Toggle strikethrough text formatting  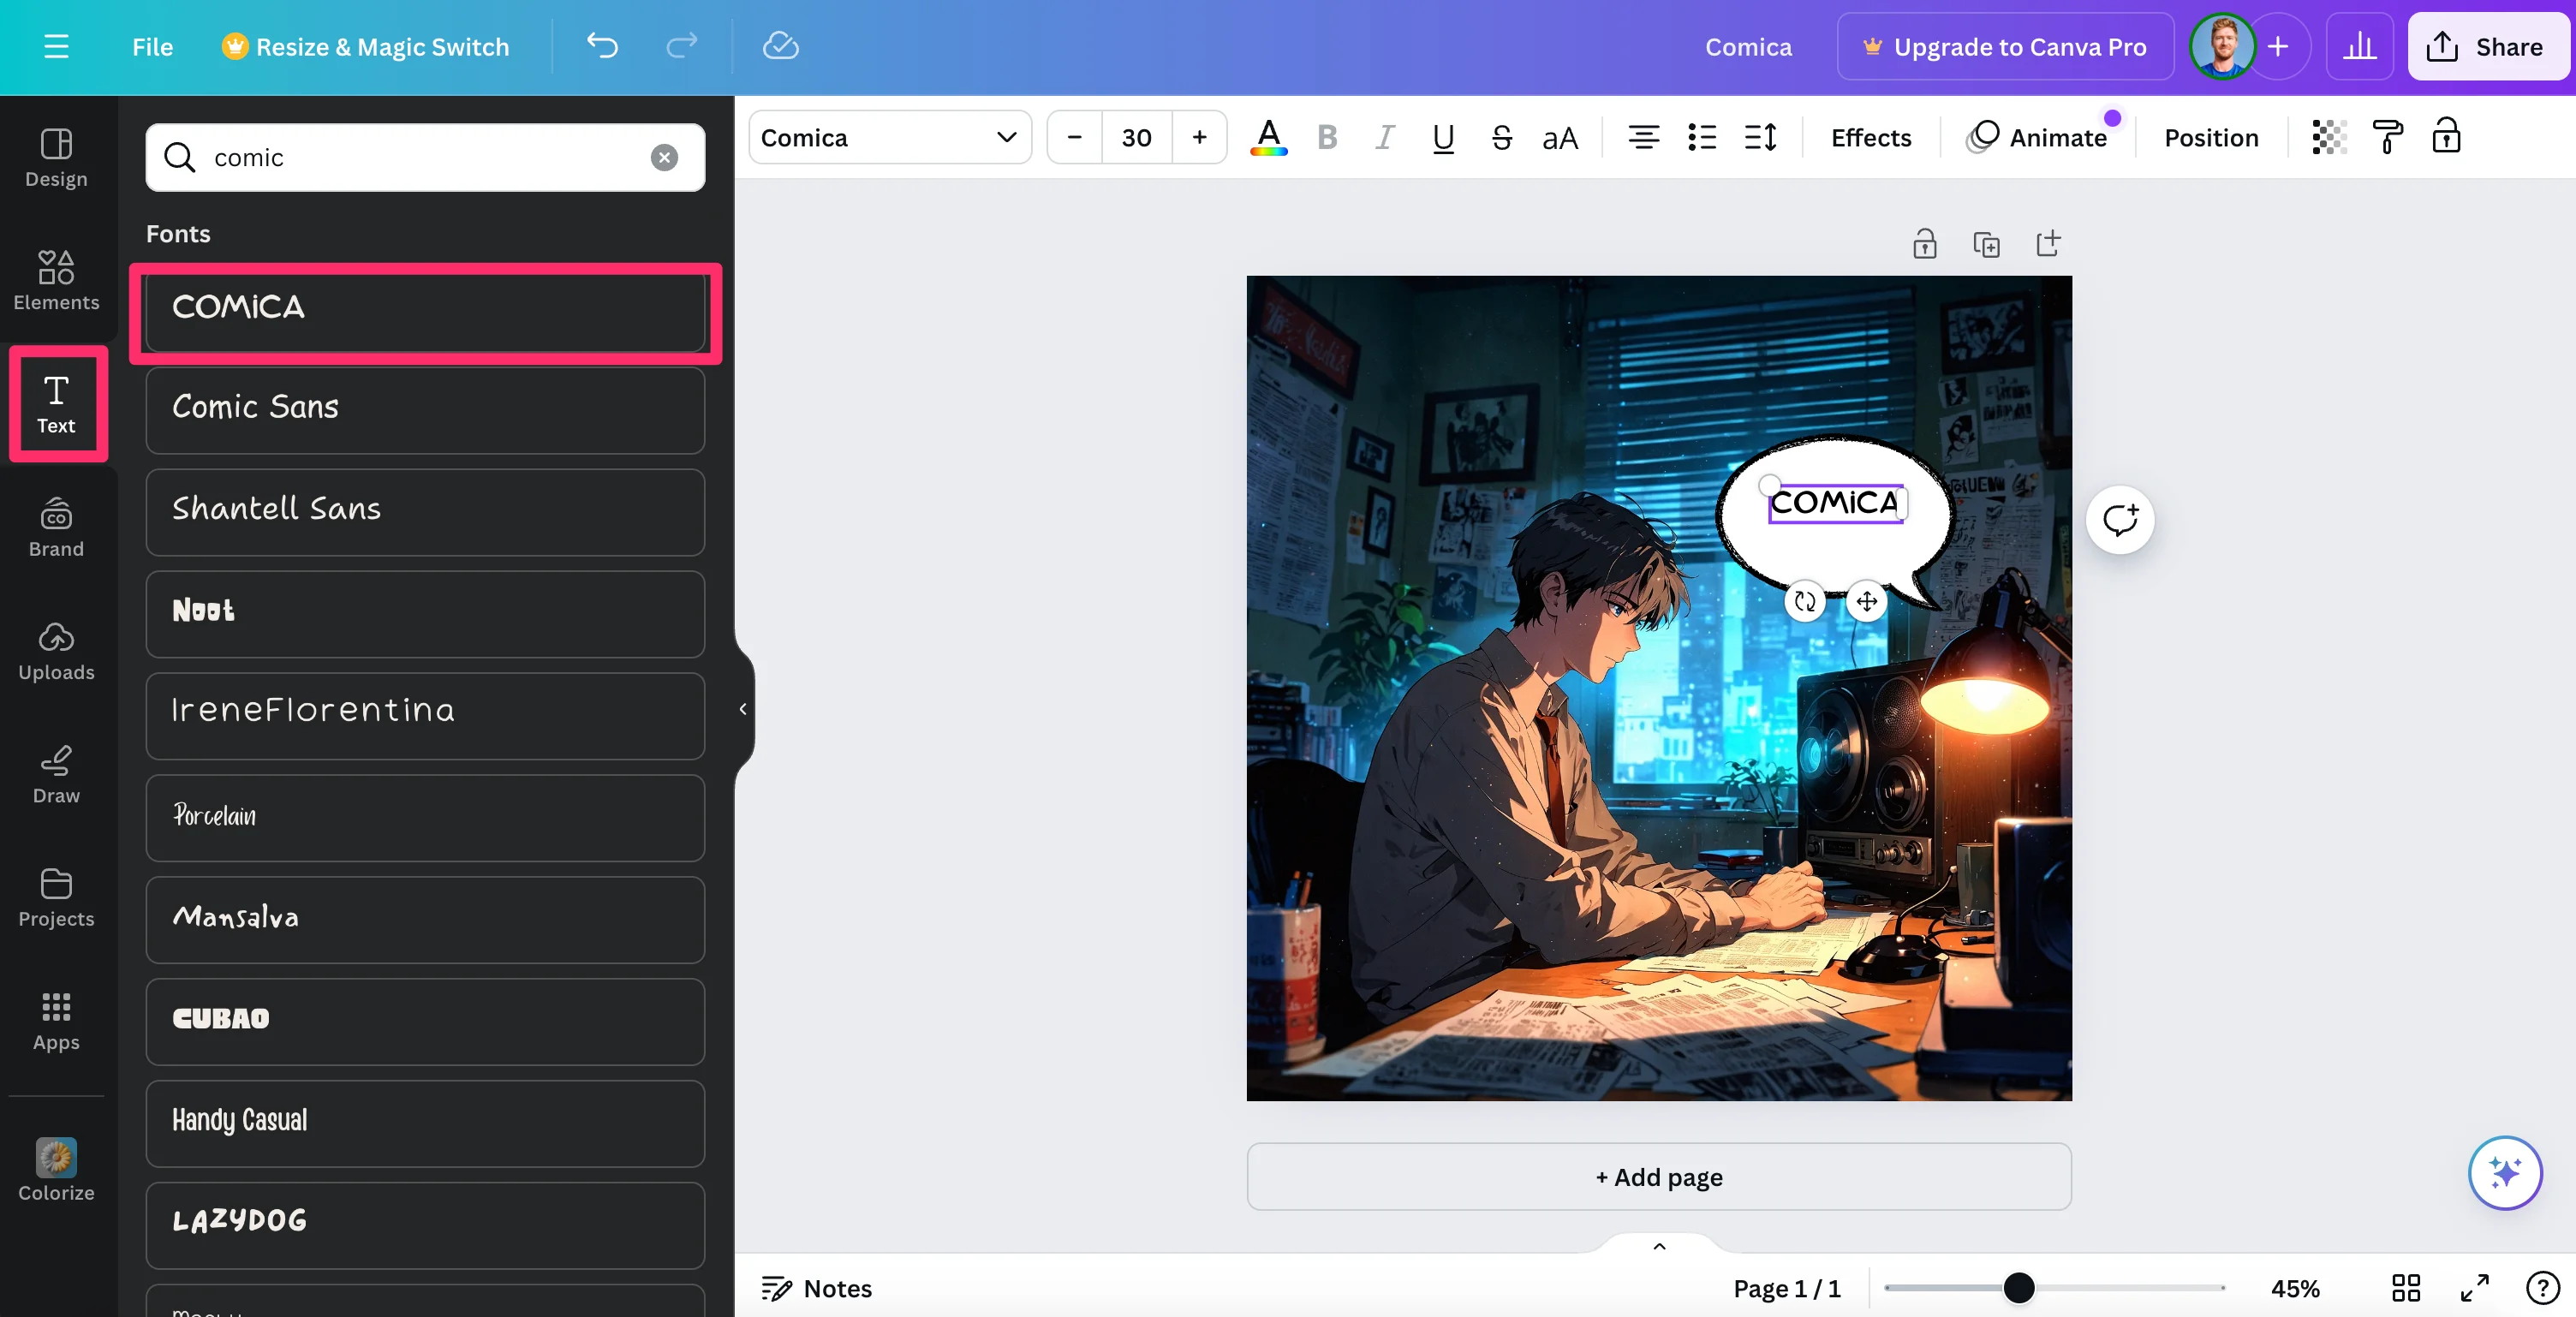tap(1501, 137)
